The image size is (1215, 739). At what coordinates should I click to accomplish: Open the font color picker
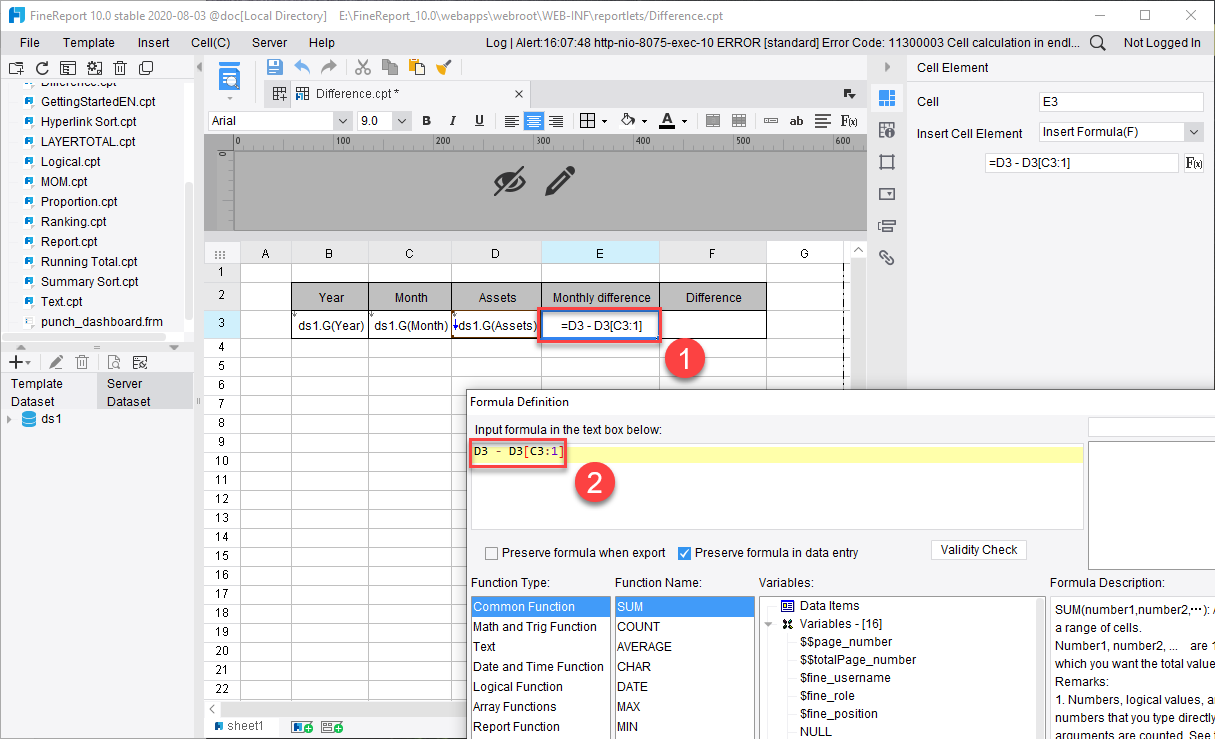[x=672, y=121]
